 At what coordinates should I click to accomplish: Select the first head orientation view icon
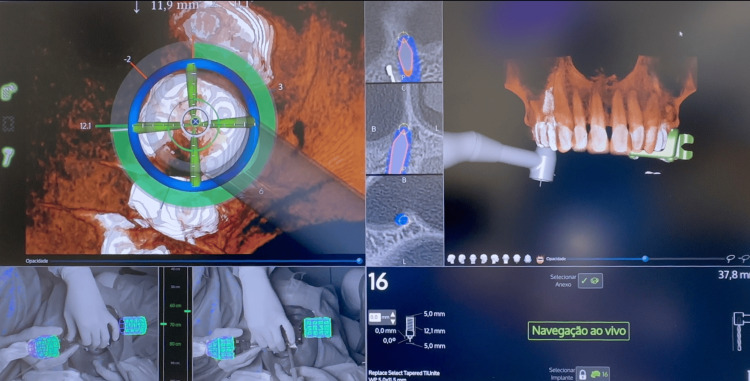tap(451, 259)
